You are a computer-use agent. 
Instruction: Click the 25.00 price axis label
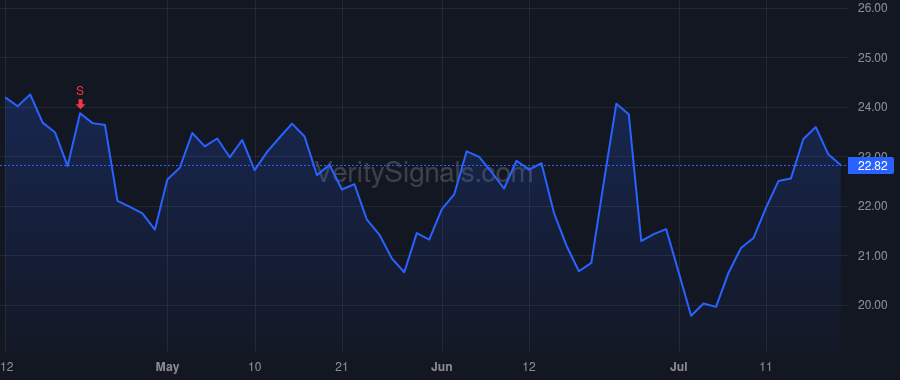[x=871, y=57]
